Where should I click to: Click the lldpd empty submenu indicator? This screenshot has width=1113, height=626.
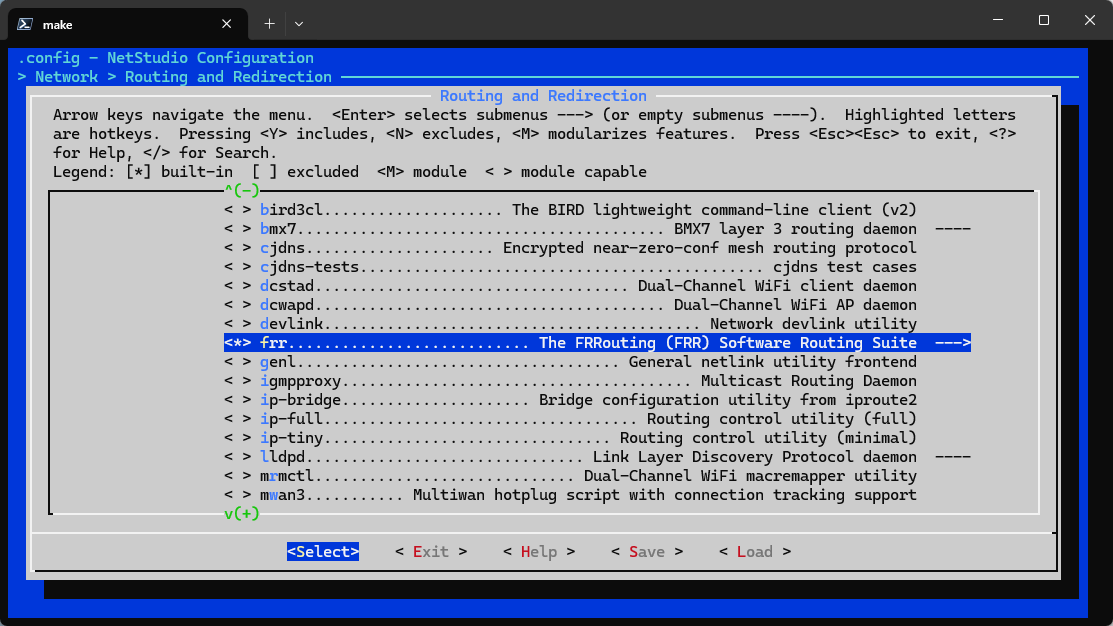coord(952,457)
